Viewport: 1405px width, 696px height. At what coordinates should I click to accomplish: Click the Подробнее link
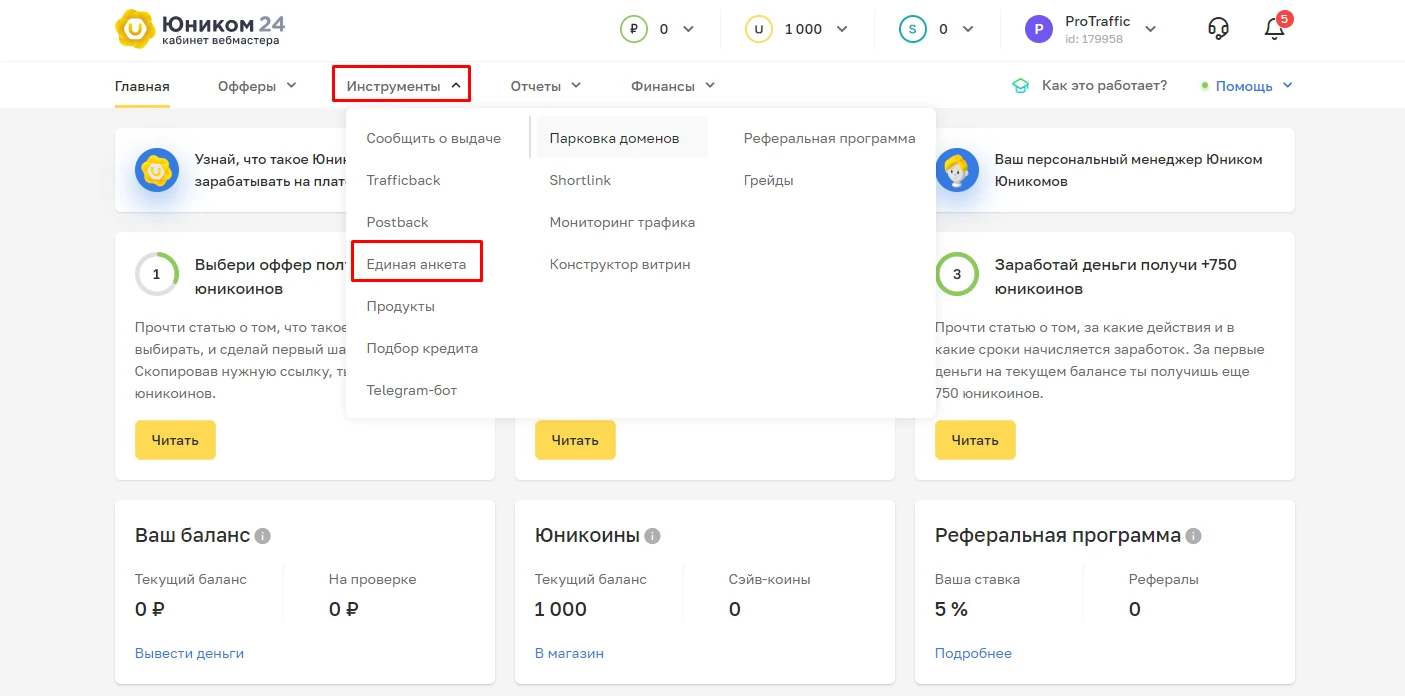[973, 653]
